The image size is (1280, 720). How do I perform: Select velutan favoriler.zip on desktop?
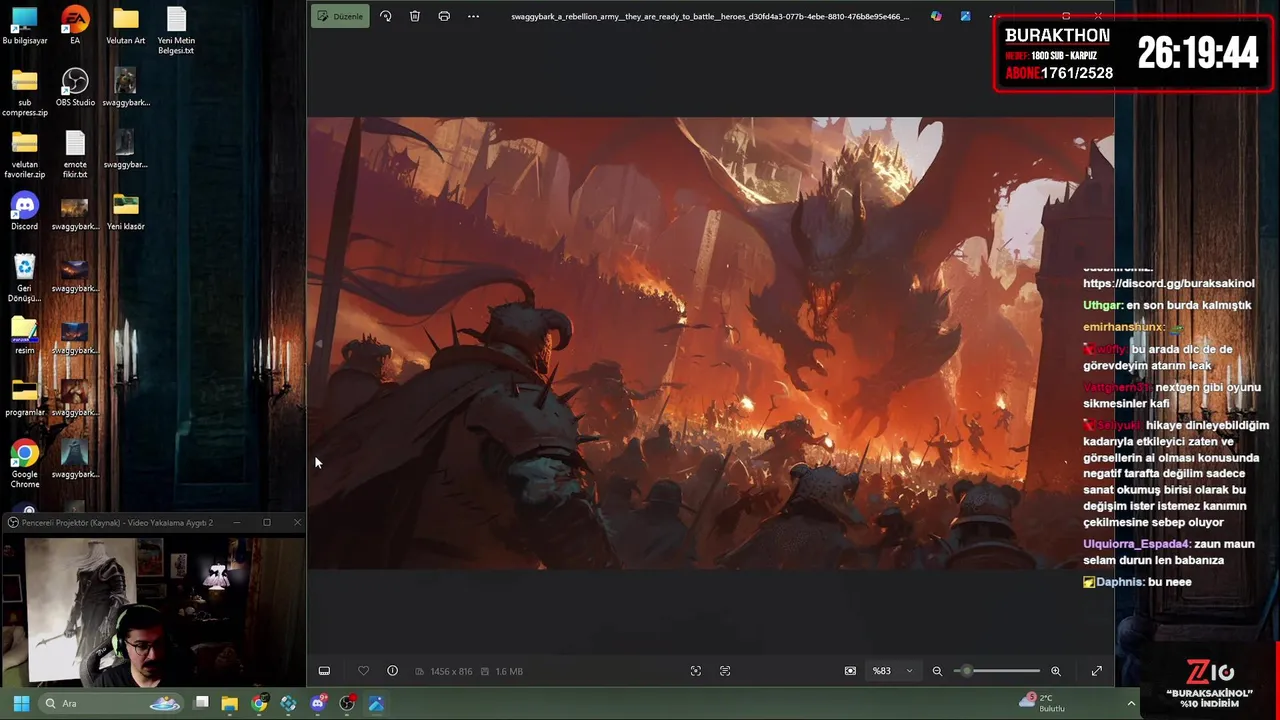[25, 155]
